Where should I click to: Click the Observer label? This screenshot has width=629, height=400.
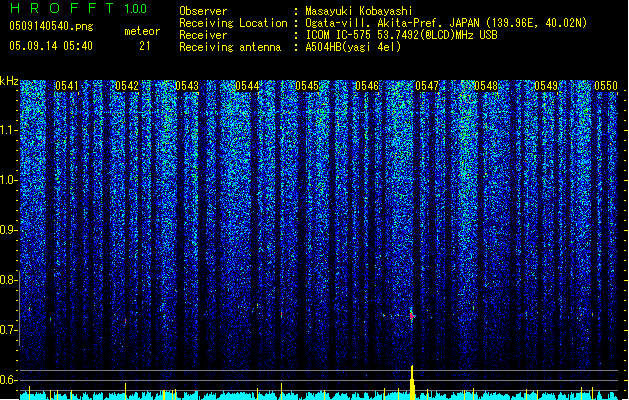(x=203, y=11)
